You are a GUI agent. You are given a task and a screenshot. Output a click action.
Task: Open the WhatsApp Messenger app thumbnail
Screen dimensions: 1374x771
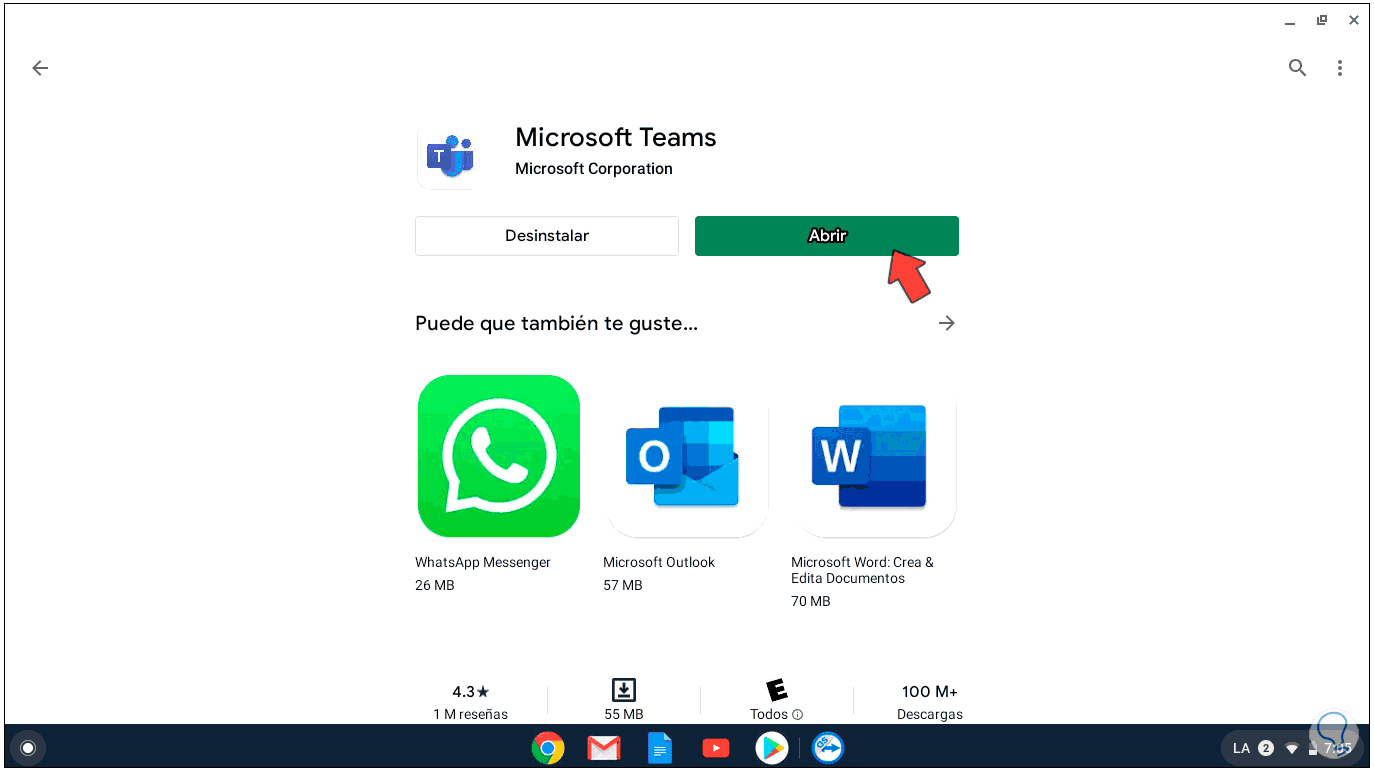coord(499,456)
